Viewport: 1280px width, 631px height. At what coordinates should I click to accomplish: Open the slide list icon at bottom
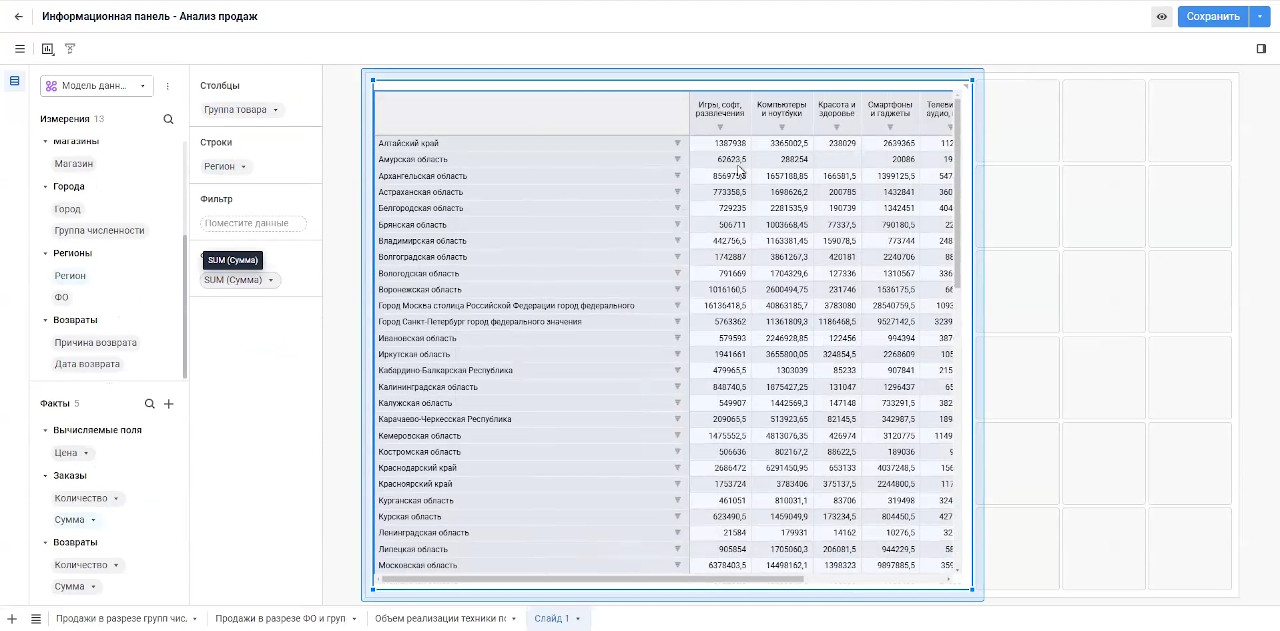click(x=36, y=619)
